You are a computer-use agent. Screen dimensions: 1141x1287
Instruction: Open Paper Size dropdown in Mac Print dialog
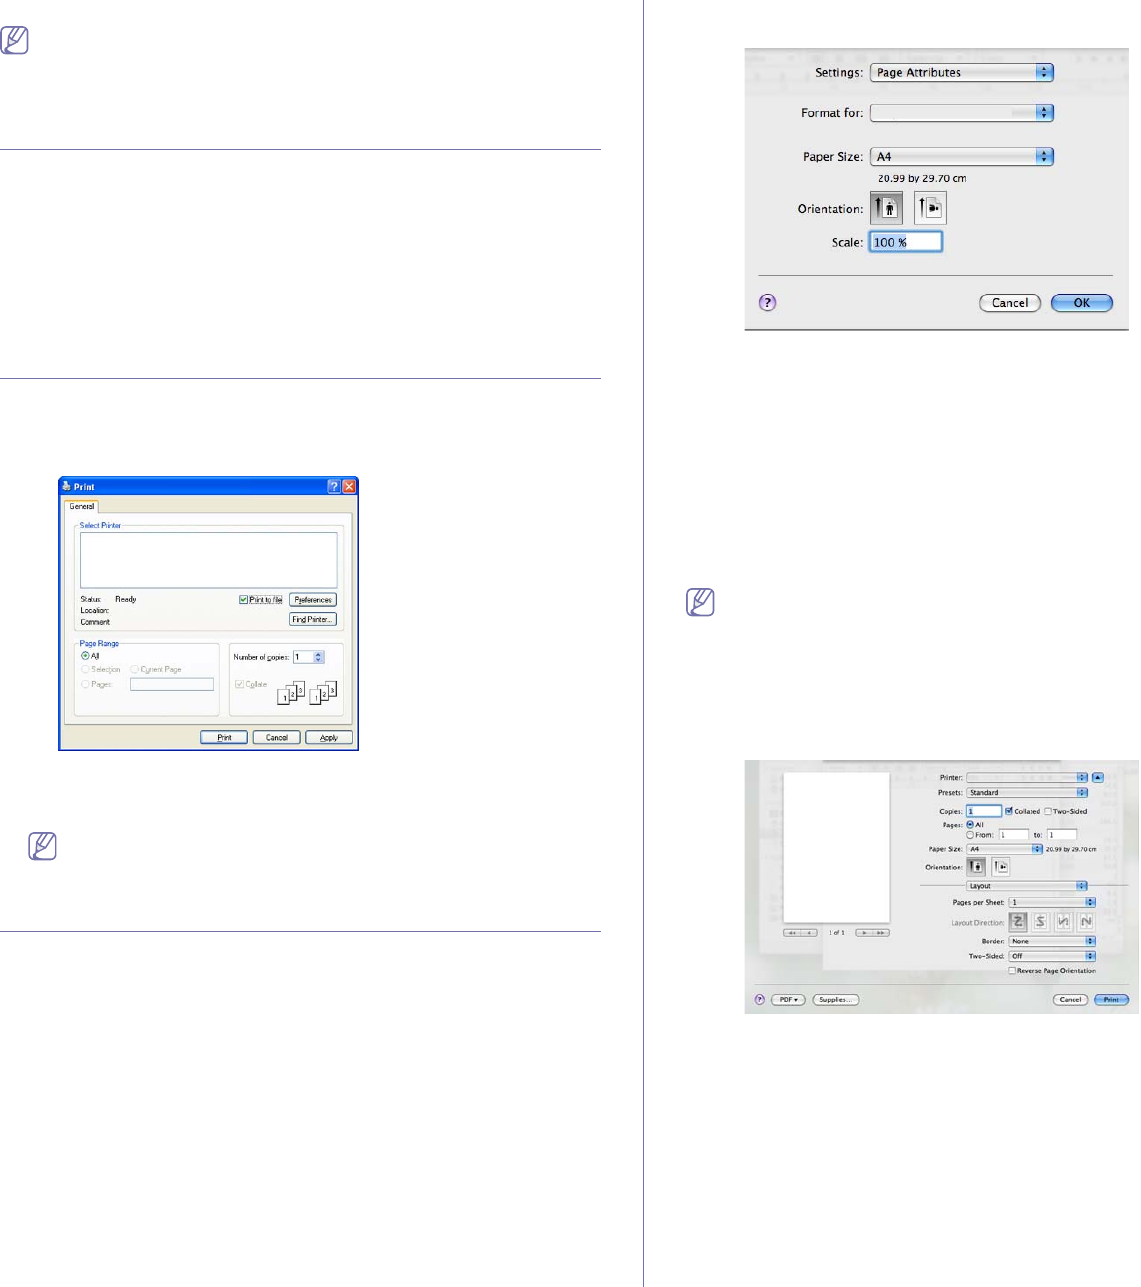pyautogui.click(x=1005, y=849)
